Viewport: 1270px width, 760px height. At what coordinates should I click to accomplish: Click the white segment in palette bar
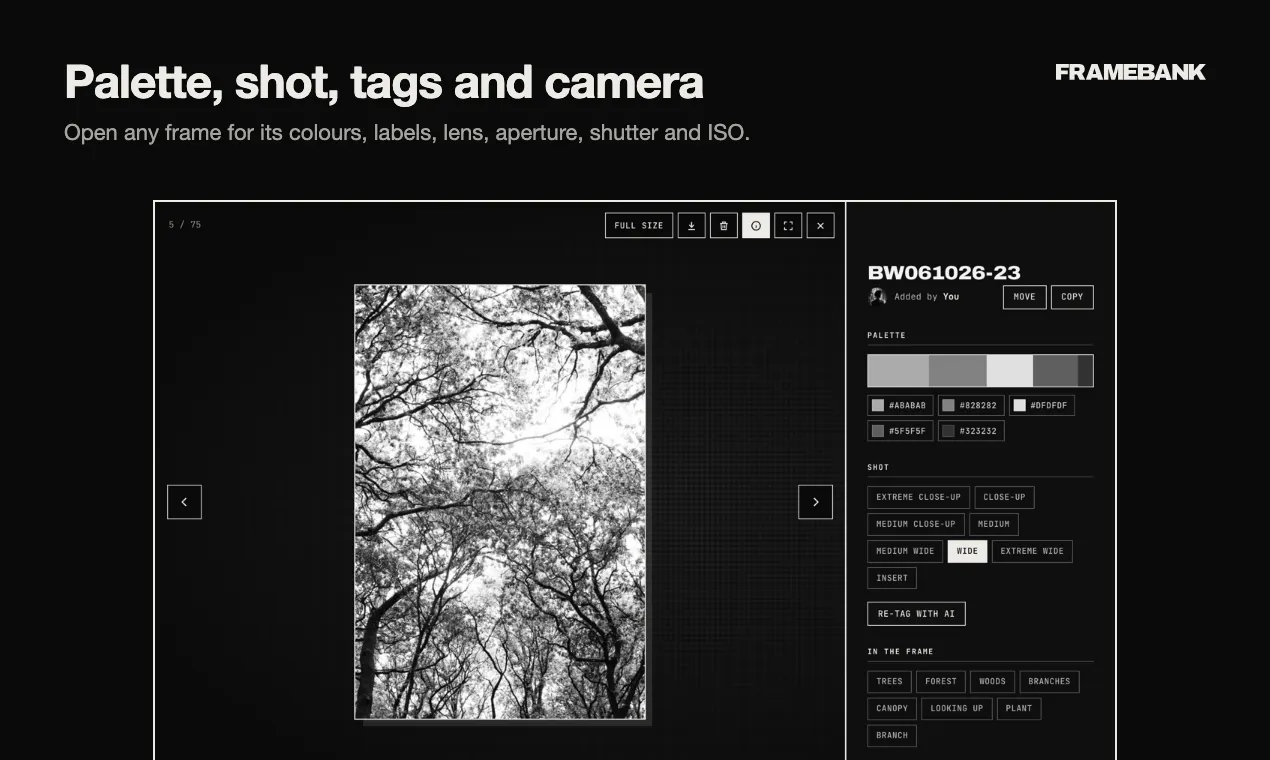1010,371
